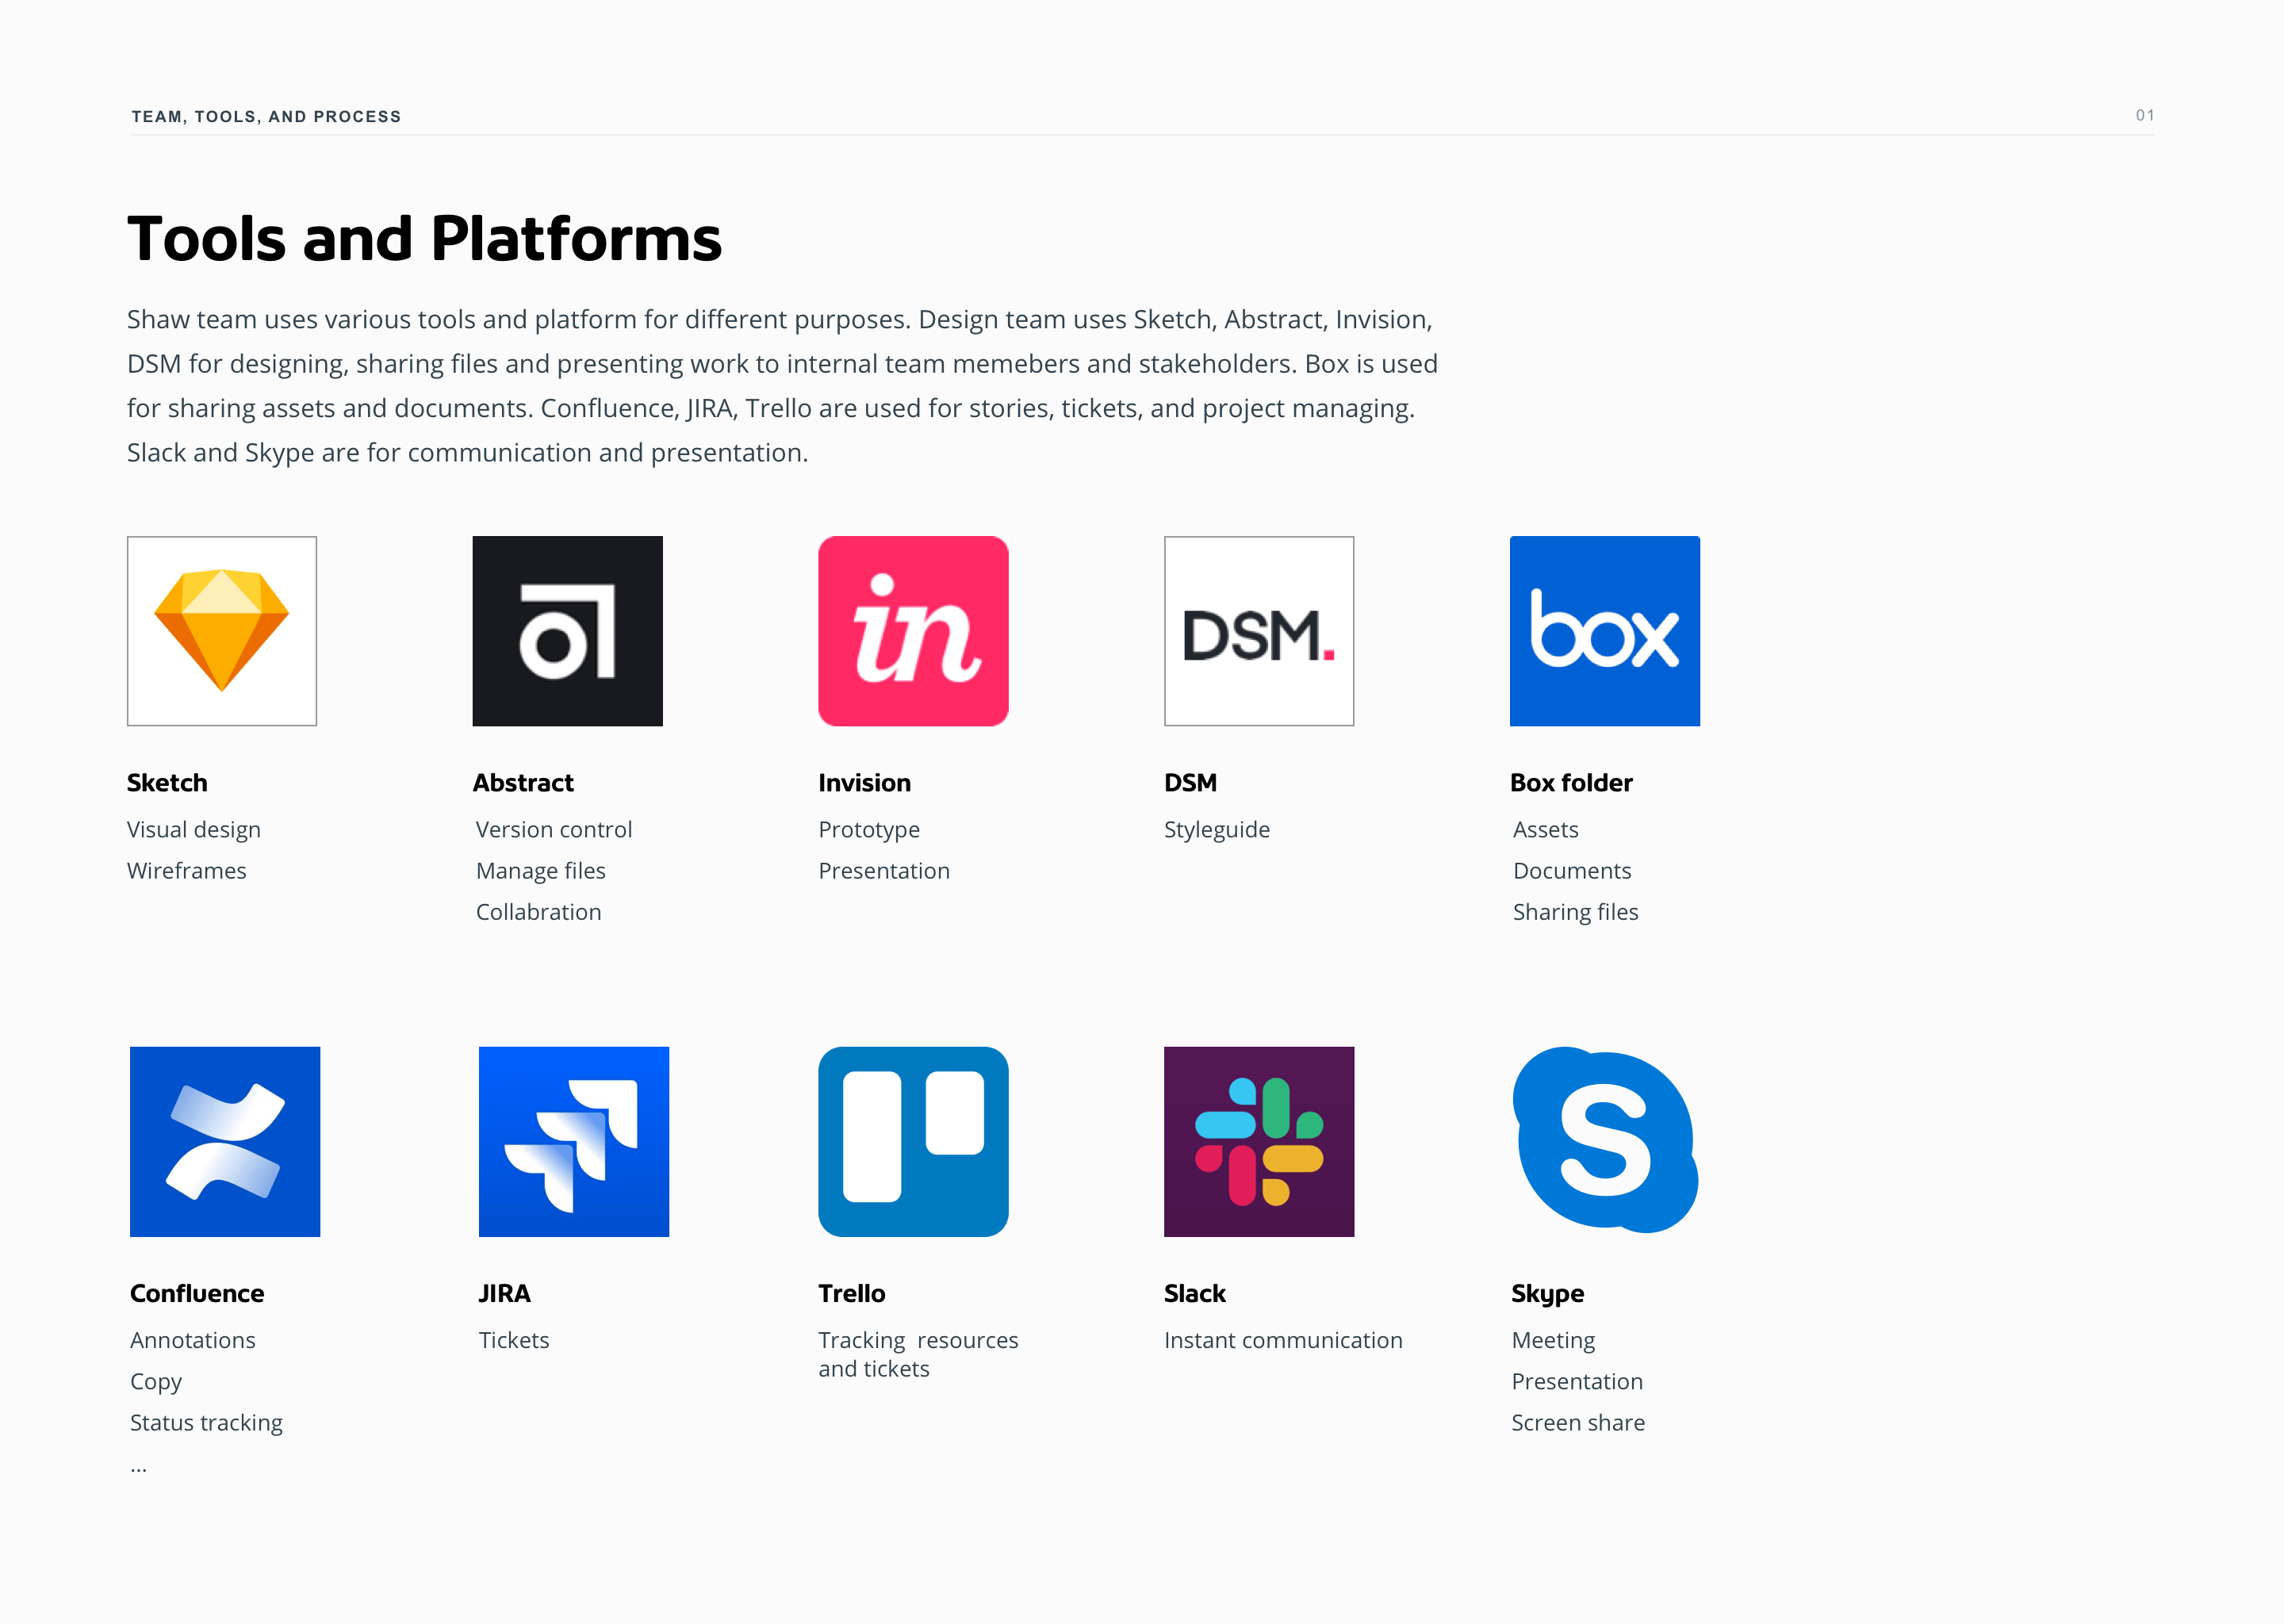Select the Confluence heading label
This screenshot has width=2284, height=1624.
[x=197, y=1294]
